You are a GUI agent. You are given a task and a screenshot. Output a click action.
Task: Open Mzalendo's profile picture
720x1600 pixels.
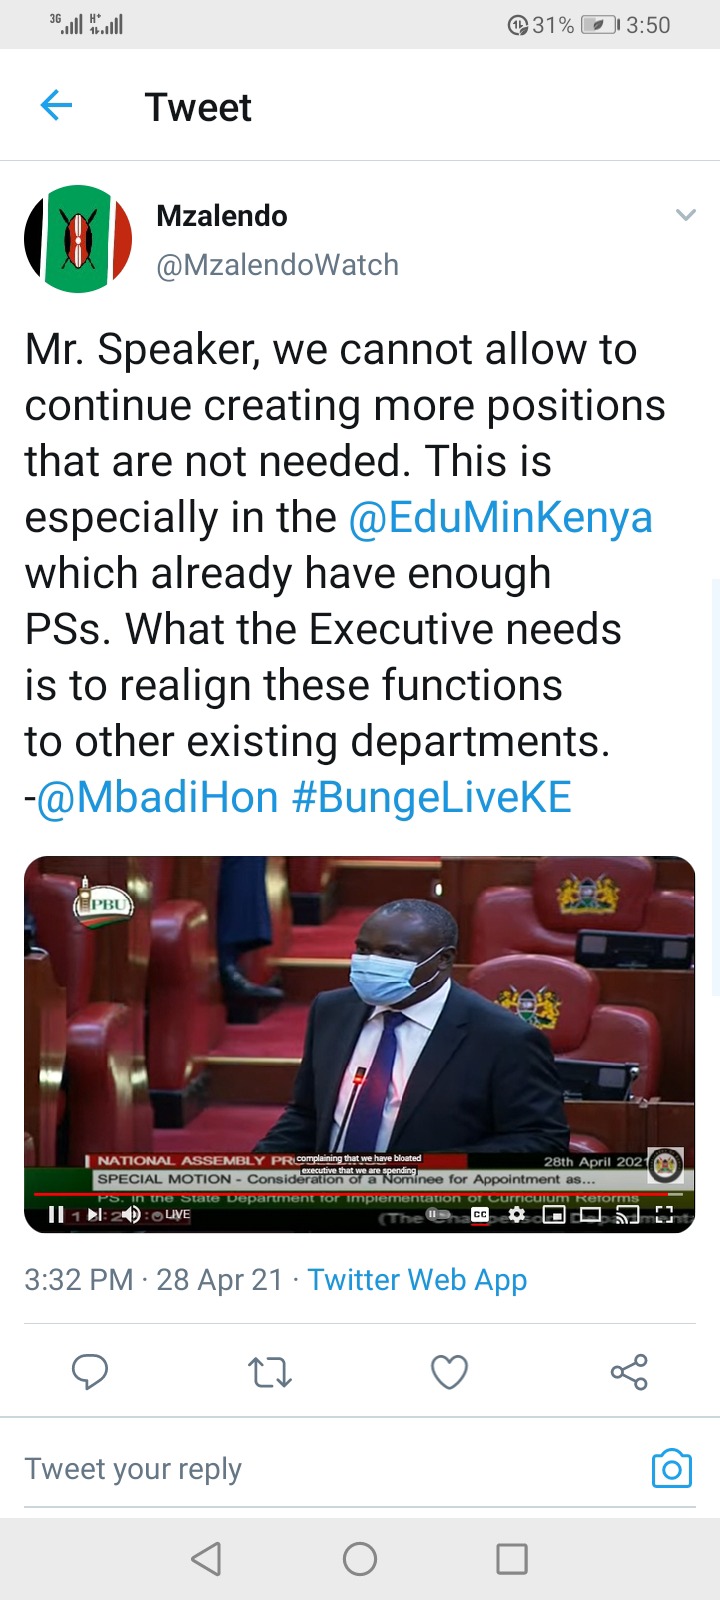[x=78, y=239]
